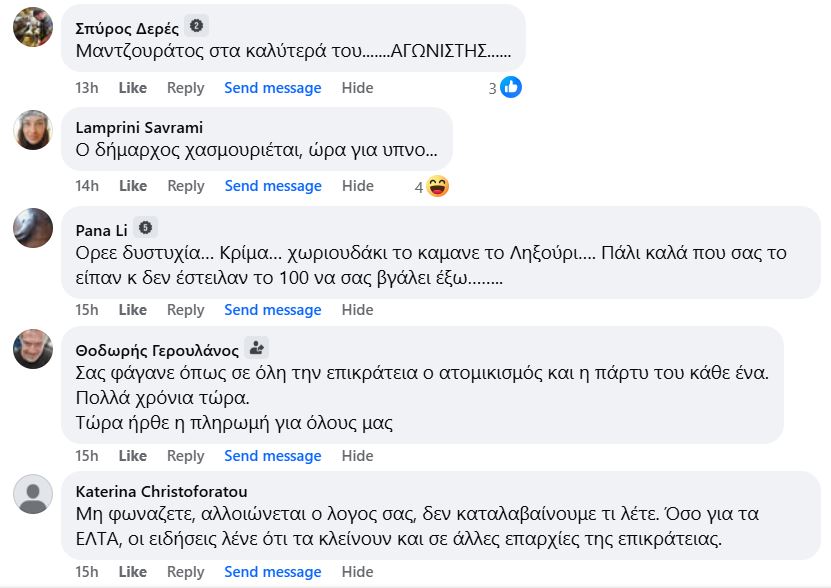
Task: Open Pana Li avatar photo
Action: 33,228
